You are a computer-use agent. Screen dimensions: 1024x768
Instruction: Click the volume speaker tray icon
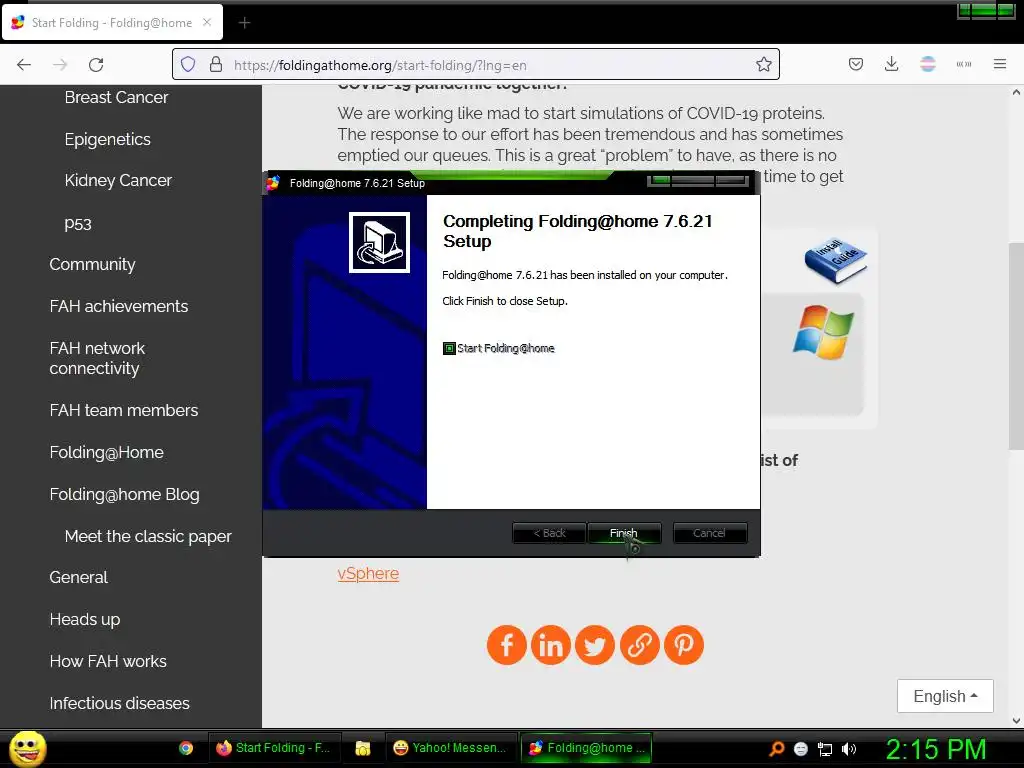tap(849, 749)
